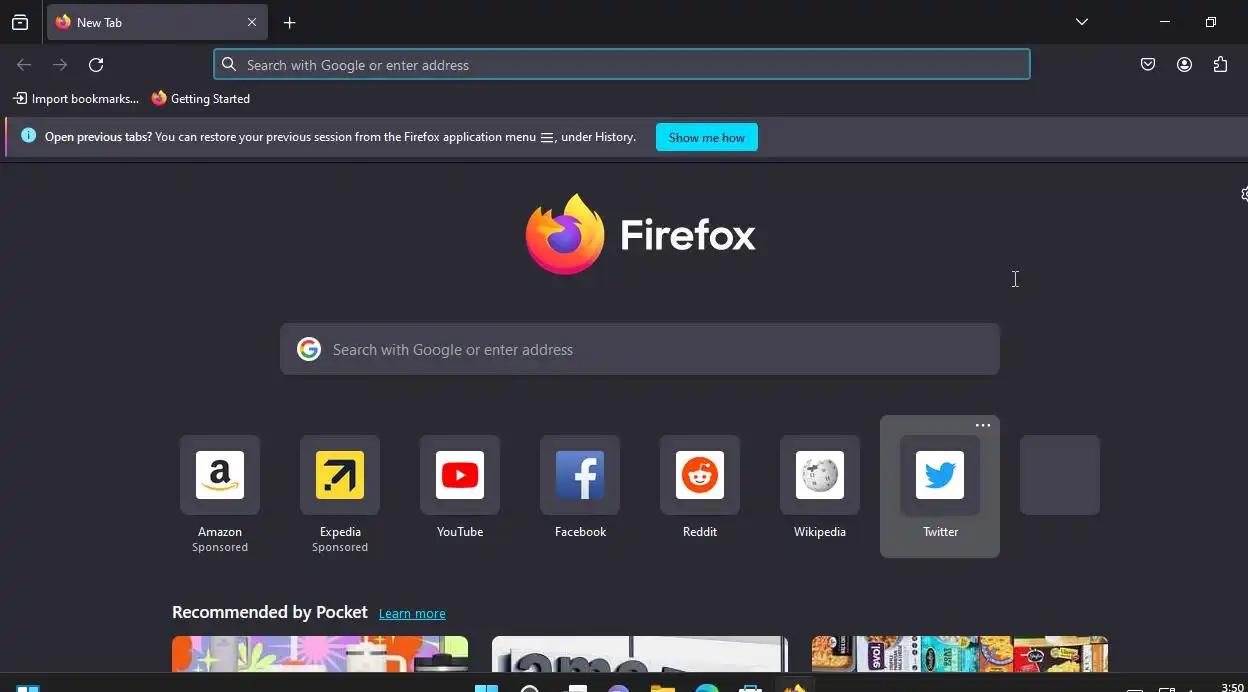Click the back navigation arrow

pos(24,65)
